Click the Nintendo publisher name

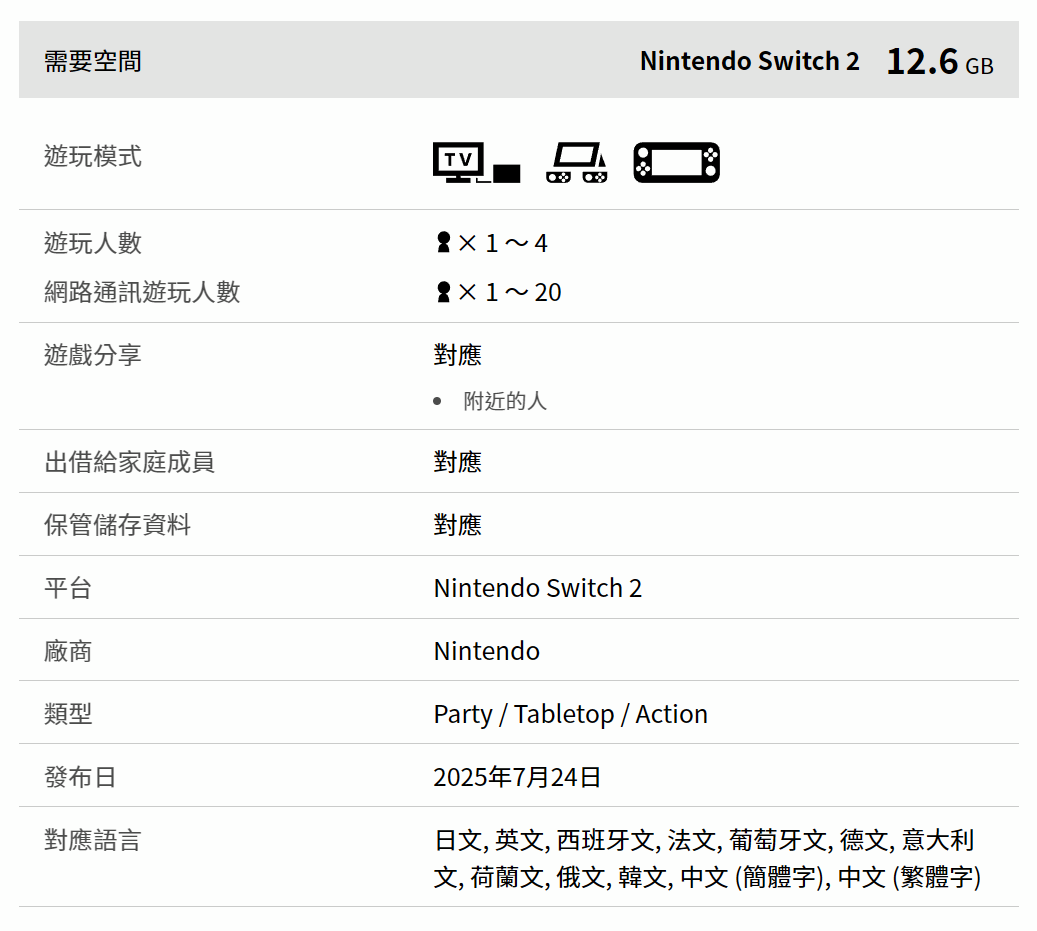486,651
